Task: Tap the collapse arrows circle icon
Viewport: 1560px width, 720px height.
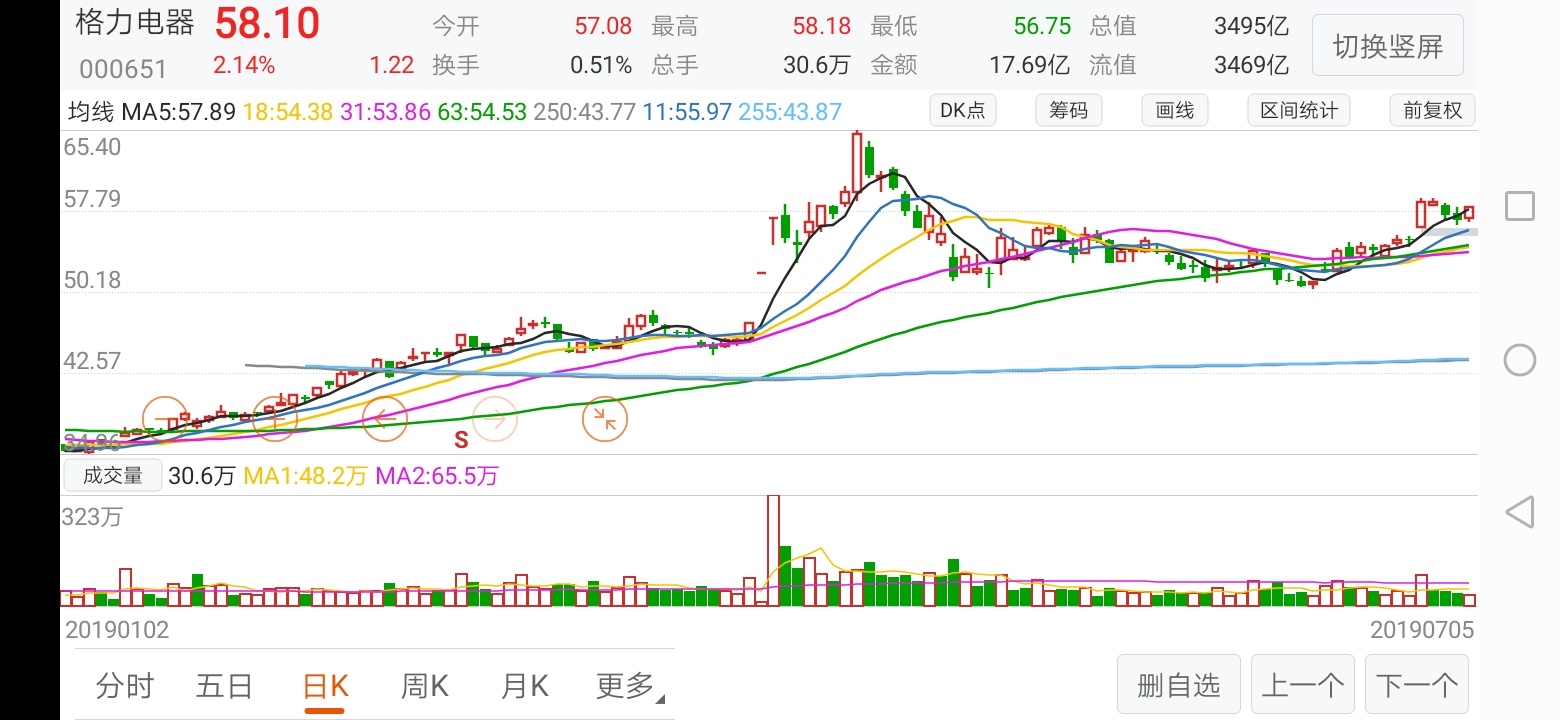Action: tap(605, 420)
